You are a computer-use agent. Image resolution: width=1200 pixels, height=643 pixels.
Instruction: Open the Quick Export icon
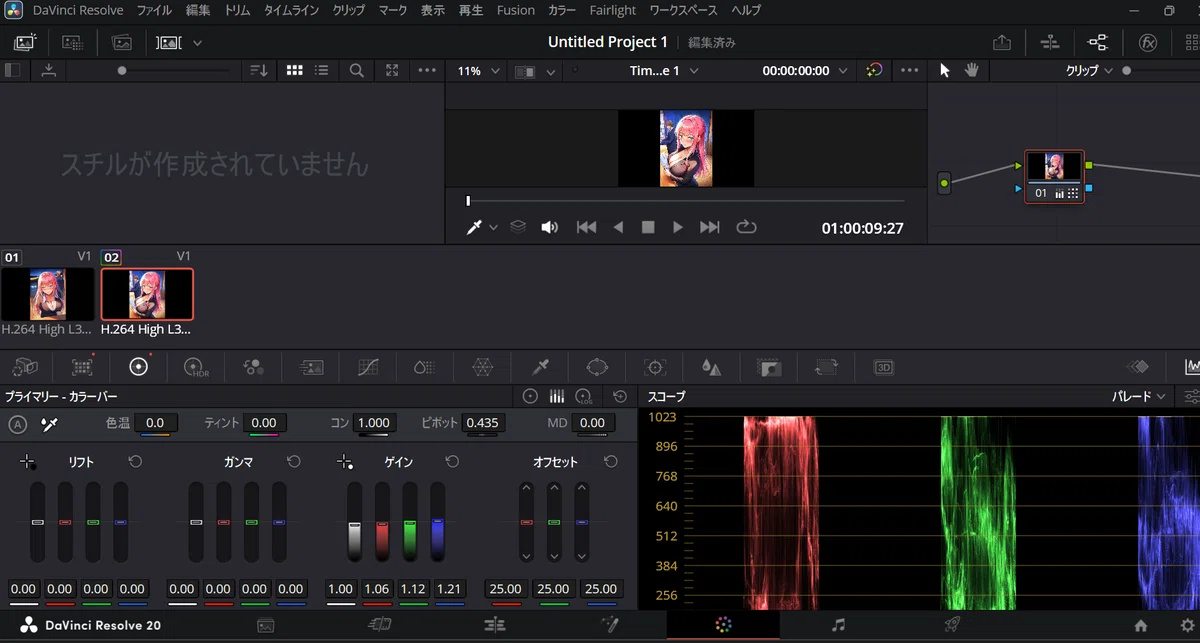1002,43
